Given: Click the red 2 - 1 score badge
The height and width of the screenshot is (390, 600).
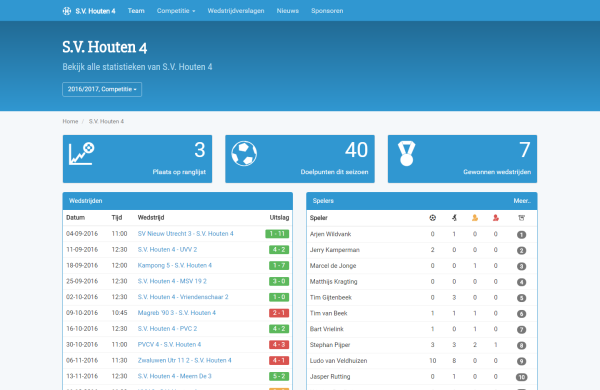Looking at the screenshot, I should coord(279,313).
